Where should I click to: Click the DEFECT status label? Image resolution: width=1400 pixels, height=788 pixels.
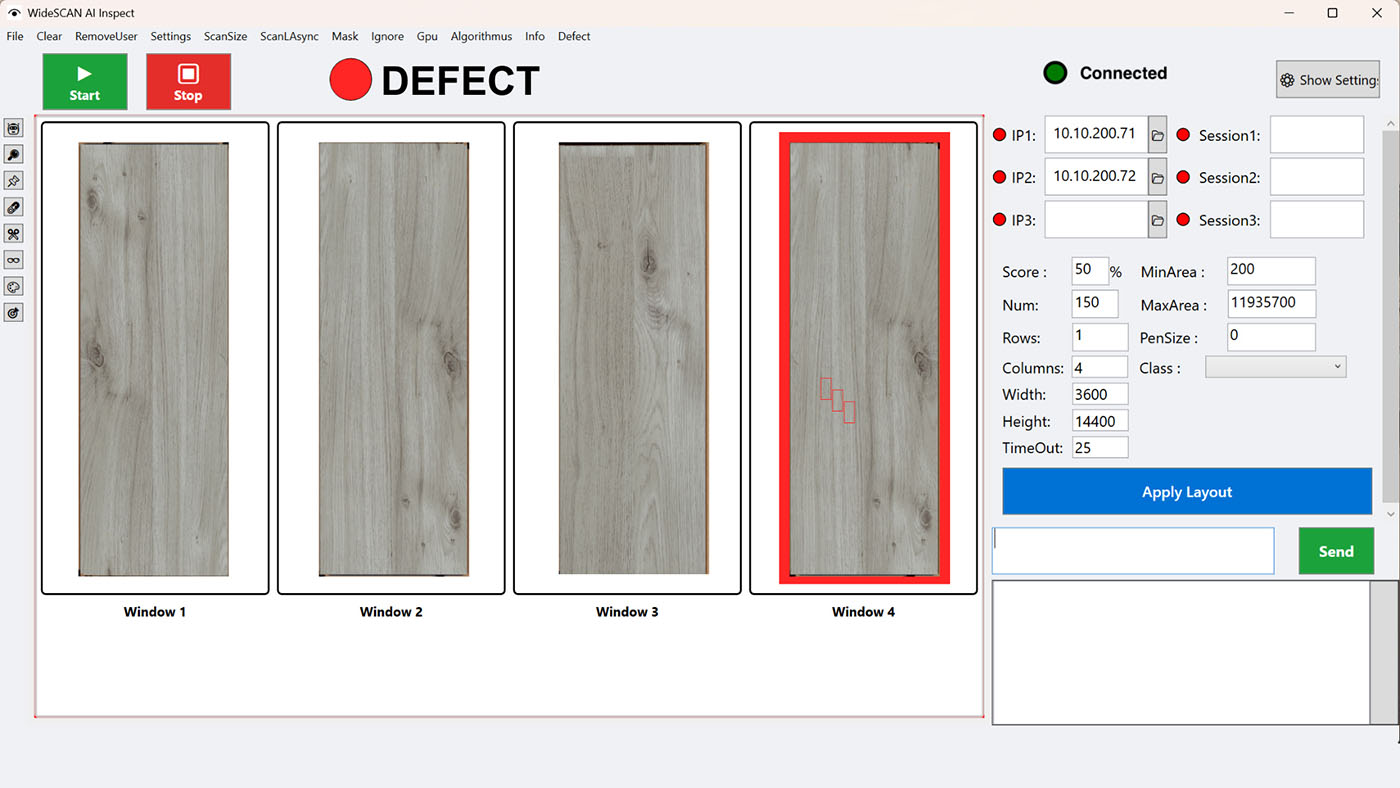(x=460, y=81)
